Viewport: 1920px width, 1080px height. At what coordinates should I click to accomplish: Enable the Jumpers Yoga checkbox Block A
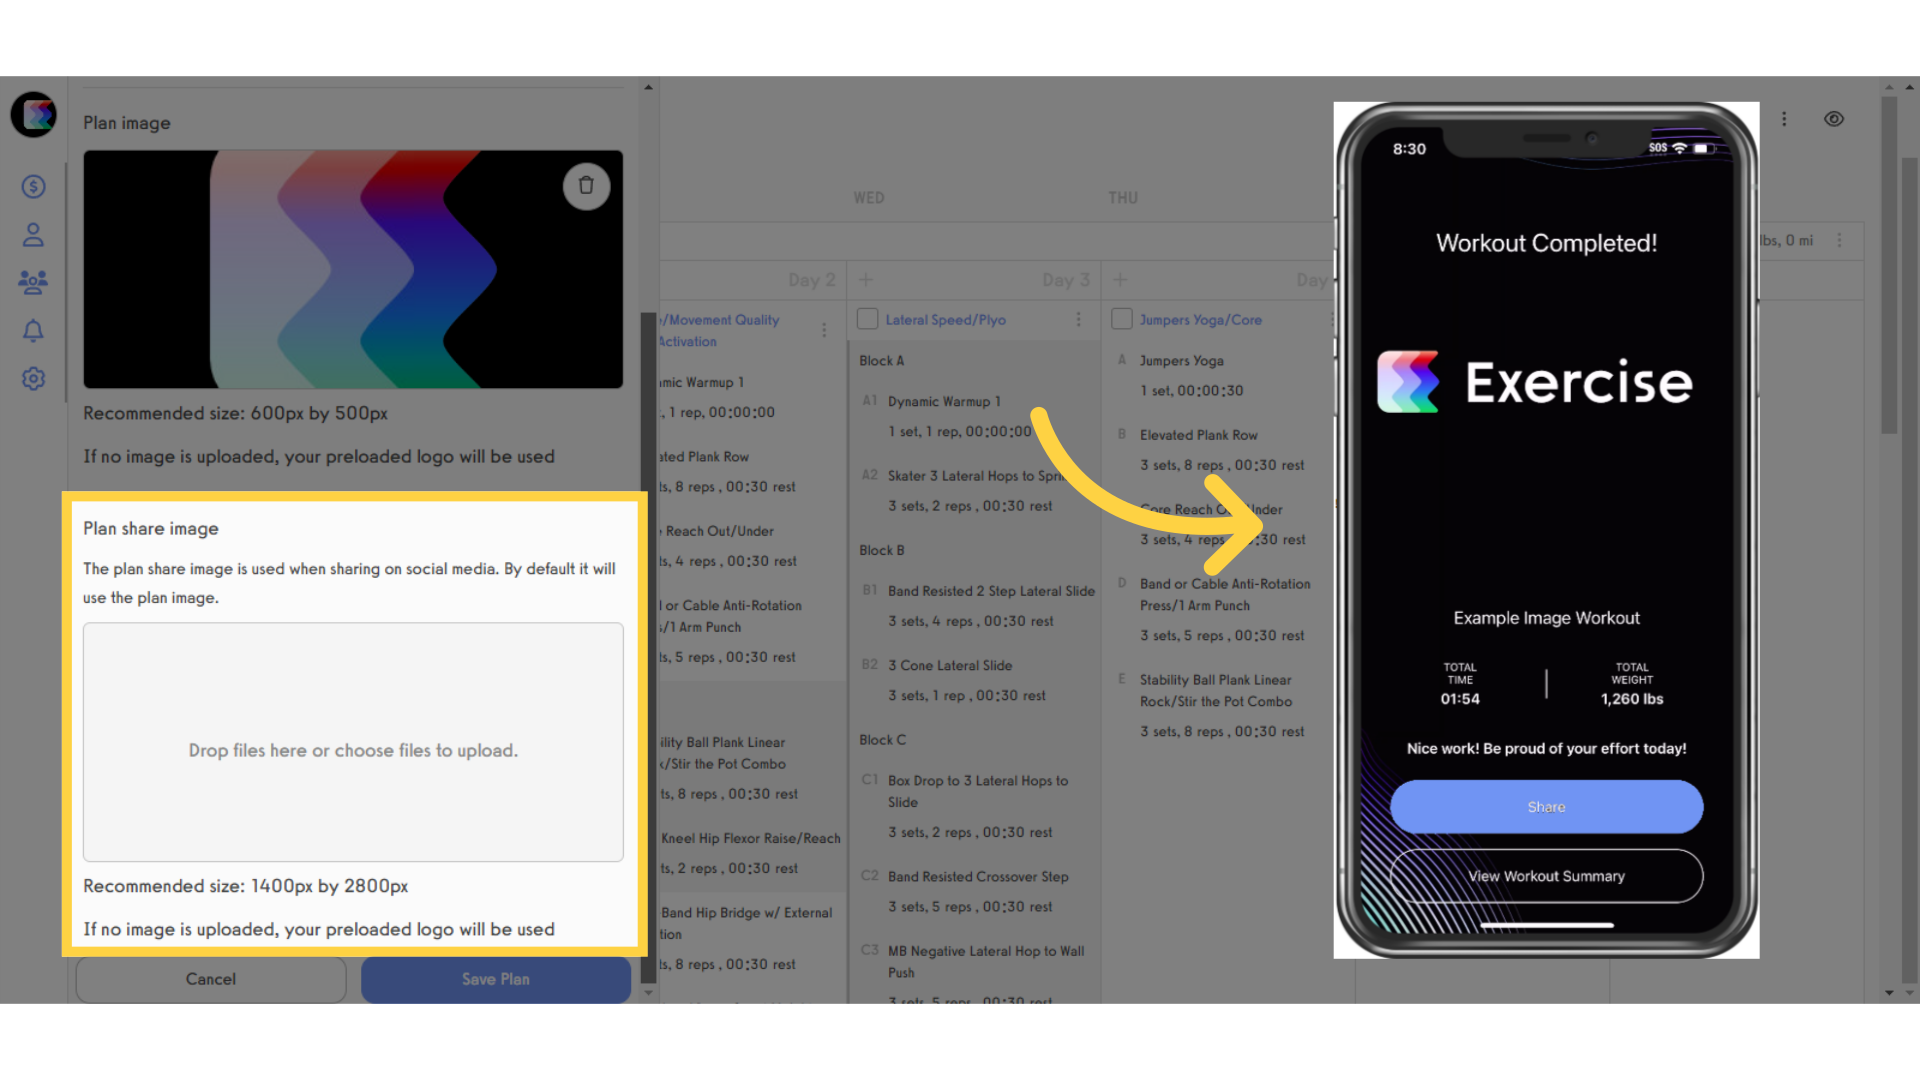pos(1122,318)
